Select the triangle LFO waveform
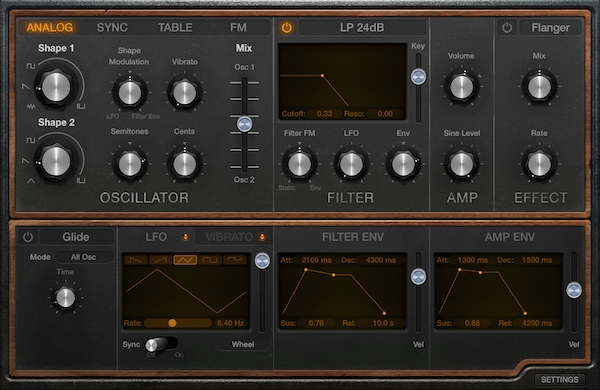Screen dimensions: 600x390 pos(185,260)
